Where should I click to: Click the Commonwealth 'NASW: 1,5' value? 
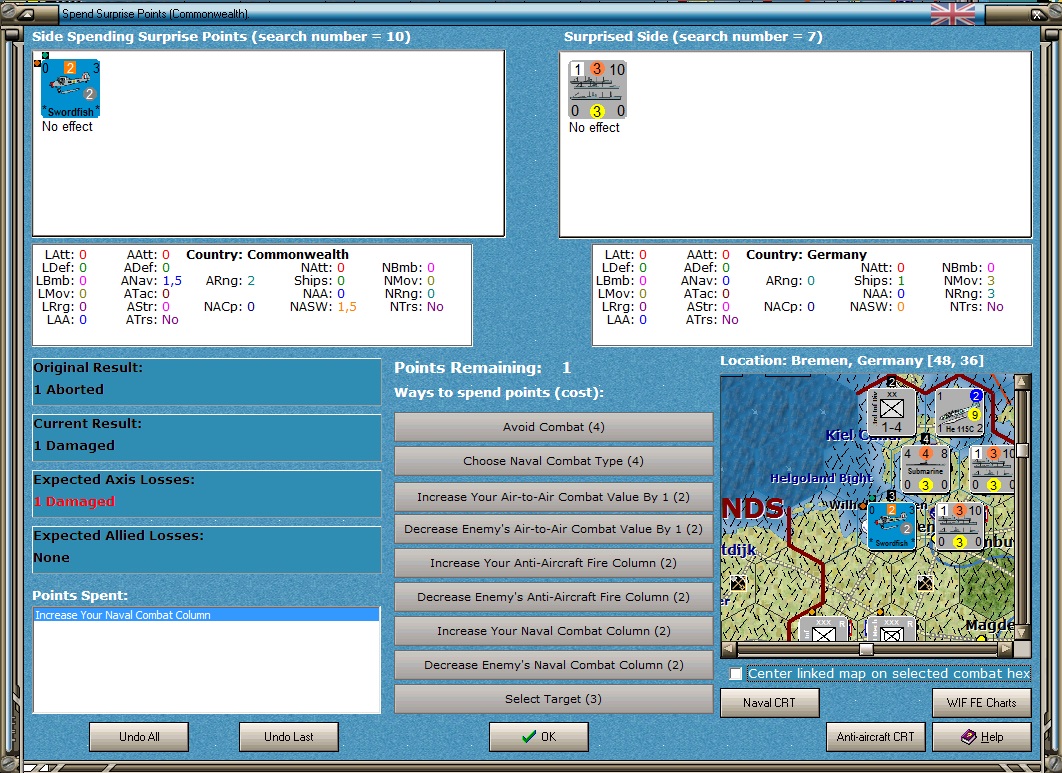[x=347, y=307]
